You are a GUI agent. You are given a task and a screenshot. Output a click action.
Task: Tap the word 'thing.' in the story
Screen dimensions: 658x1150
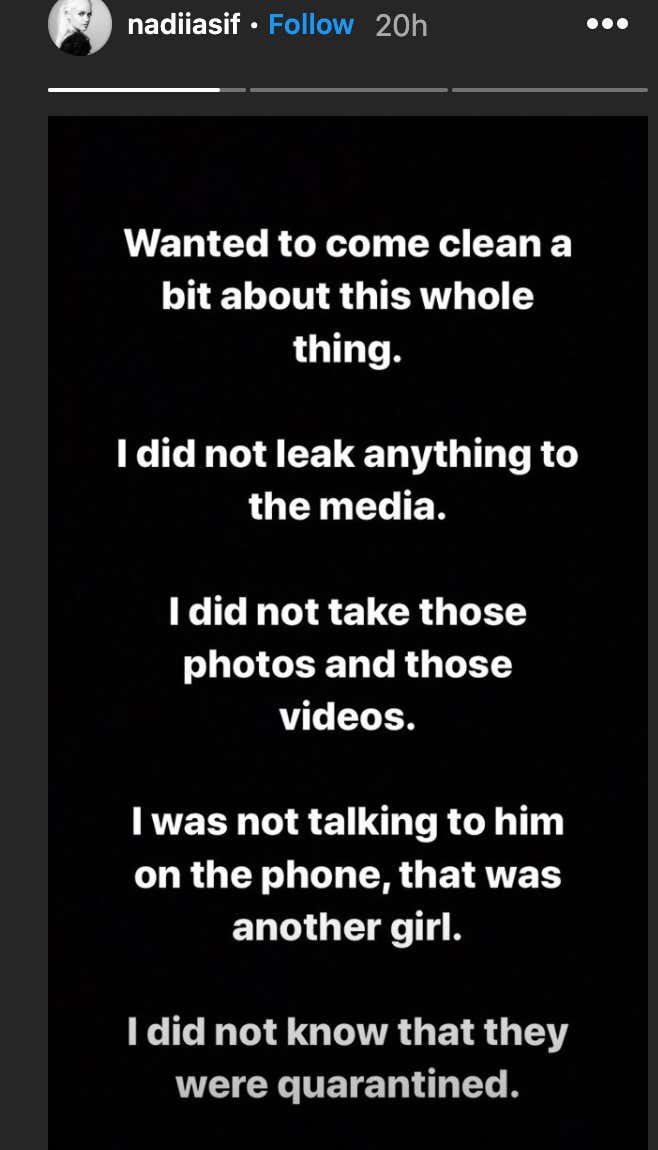(348, 350)
